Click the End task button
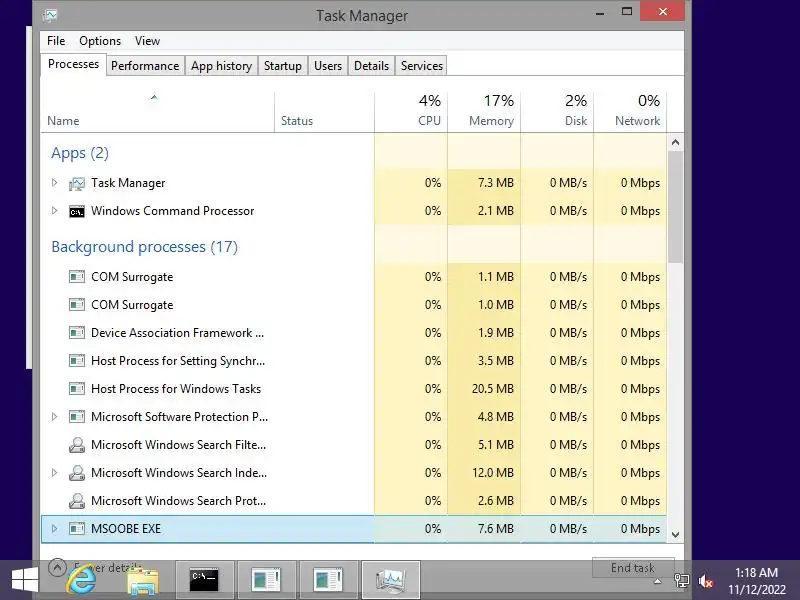The image size is (800, 600). point(633,567)
